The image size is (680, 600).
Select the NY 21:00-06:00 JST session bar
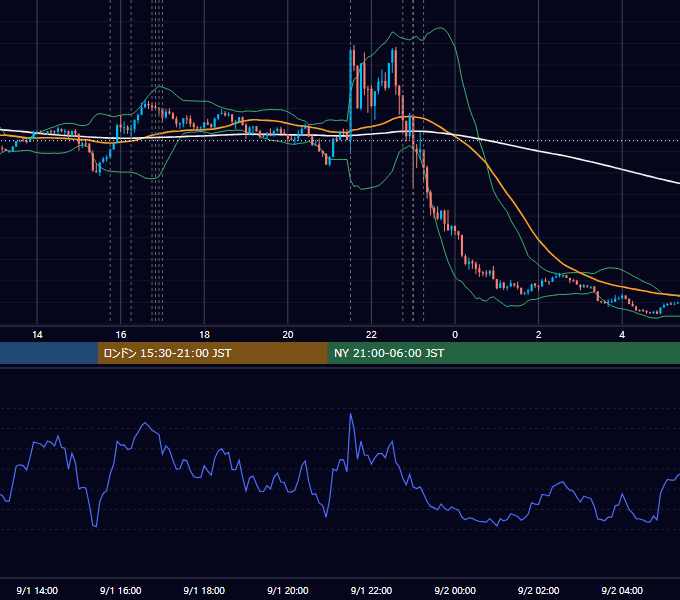[503, 353]
